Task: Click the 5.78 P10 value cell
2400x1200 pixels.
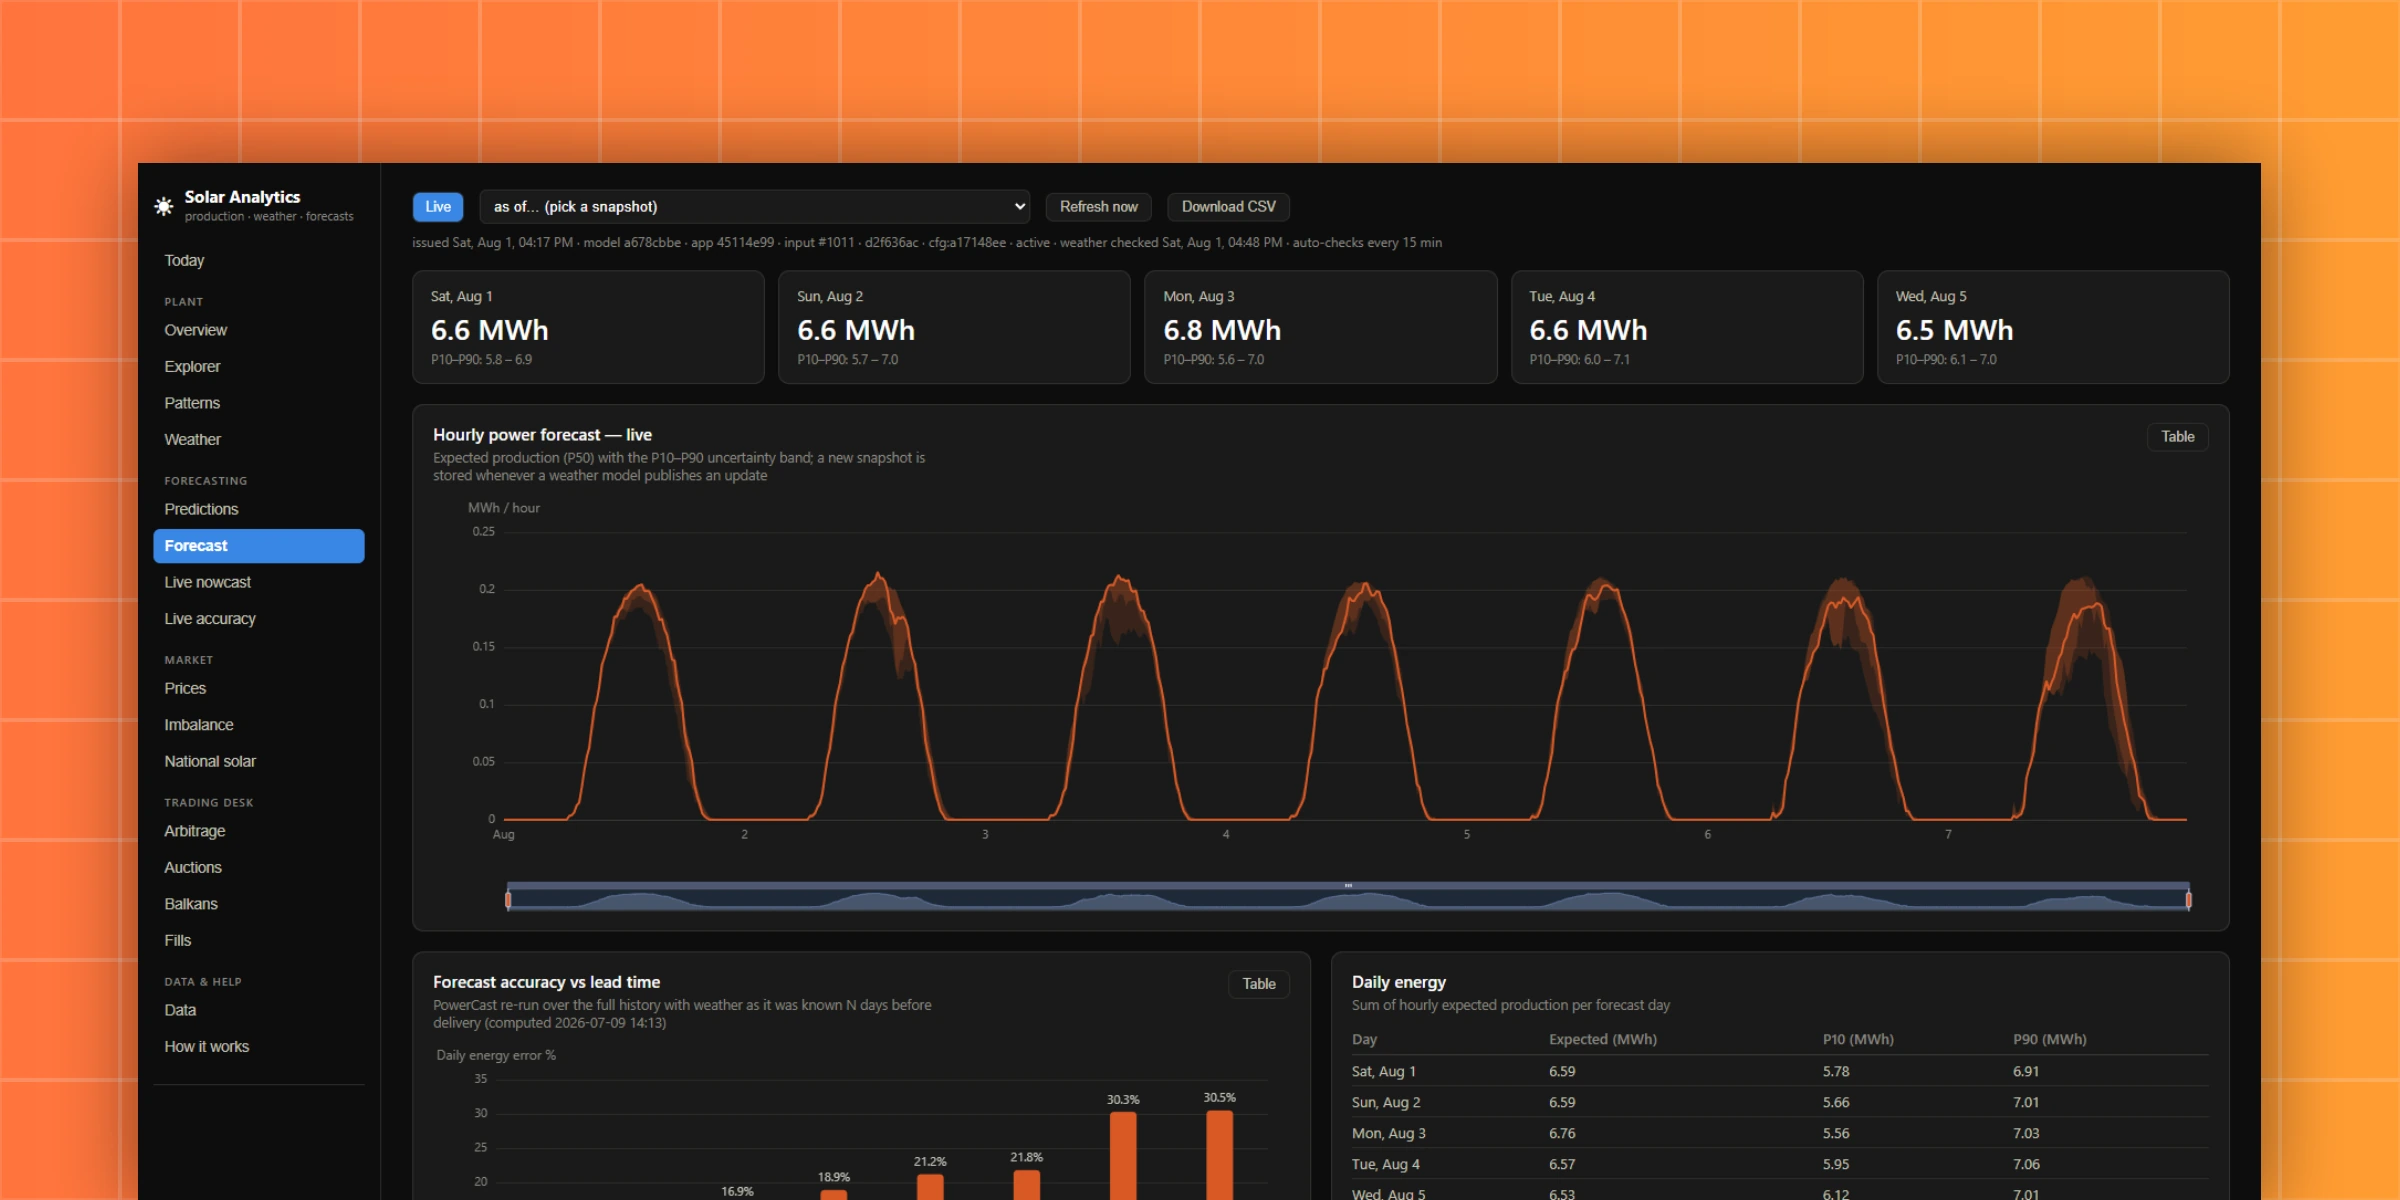Action: (1836, 1072)
